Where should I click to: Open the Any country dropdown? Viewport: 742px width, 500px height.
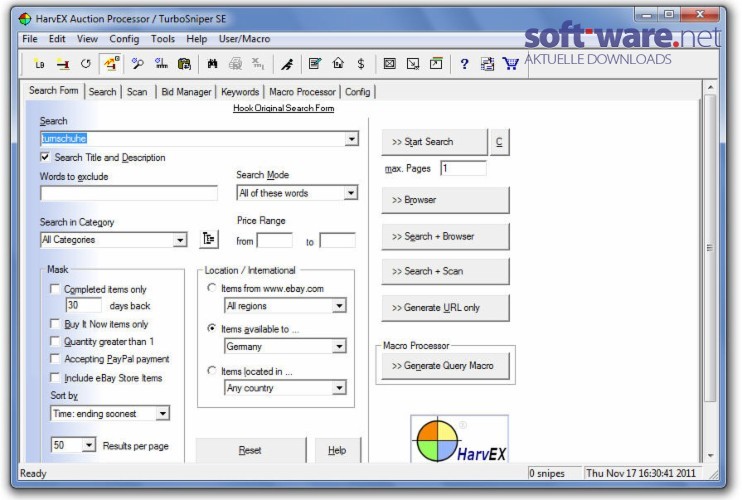[x=339, y=388]
